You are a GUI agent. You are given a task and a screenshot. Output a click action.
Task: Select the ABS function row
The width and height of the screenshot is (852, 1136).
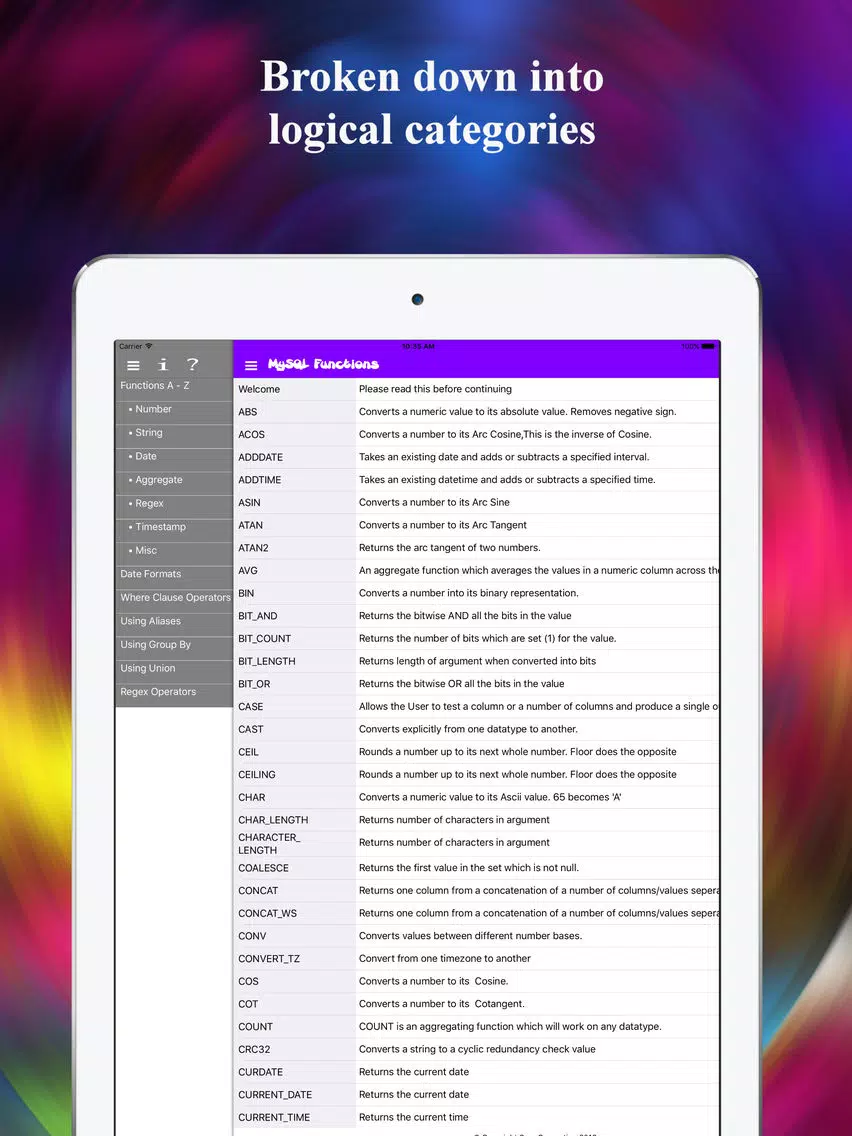coord(476,412)
